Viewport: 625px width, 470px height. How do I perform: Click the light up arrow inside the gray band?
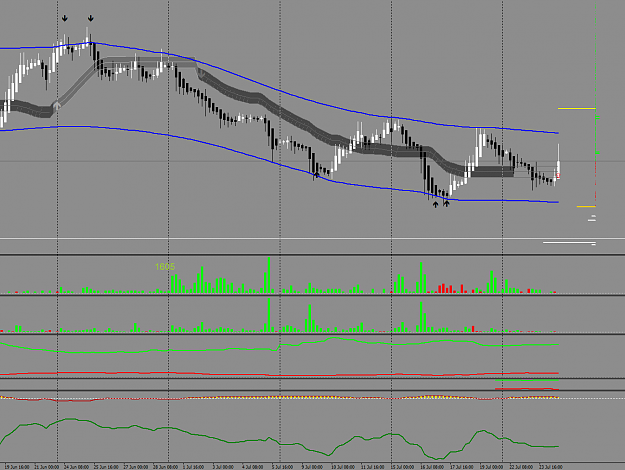pos(57,106)
